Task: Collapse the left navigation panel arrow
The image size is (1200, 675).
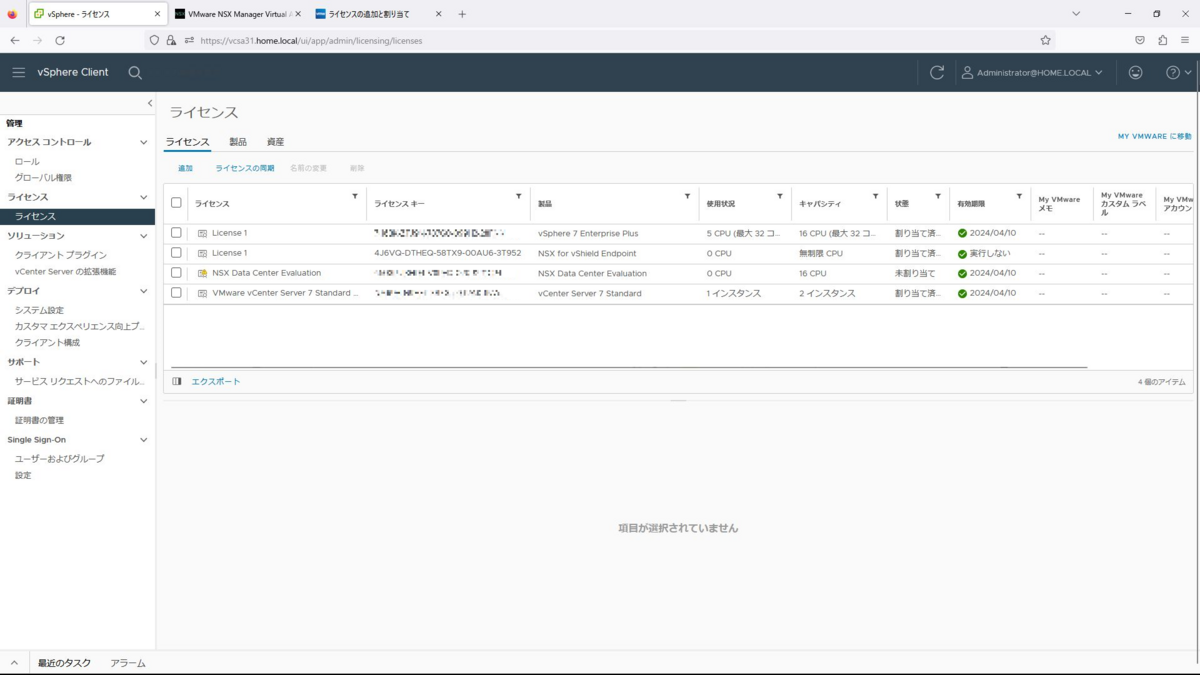Action: point(150,103)
